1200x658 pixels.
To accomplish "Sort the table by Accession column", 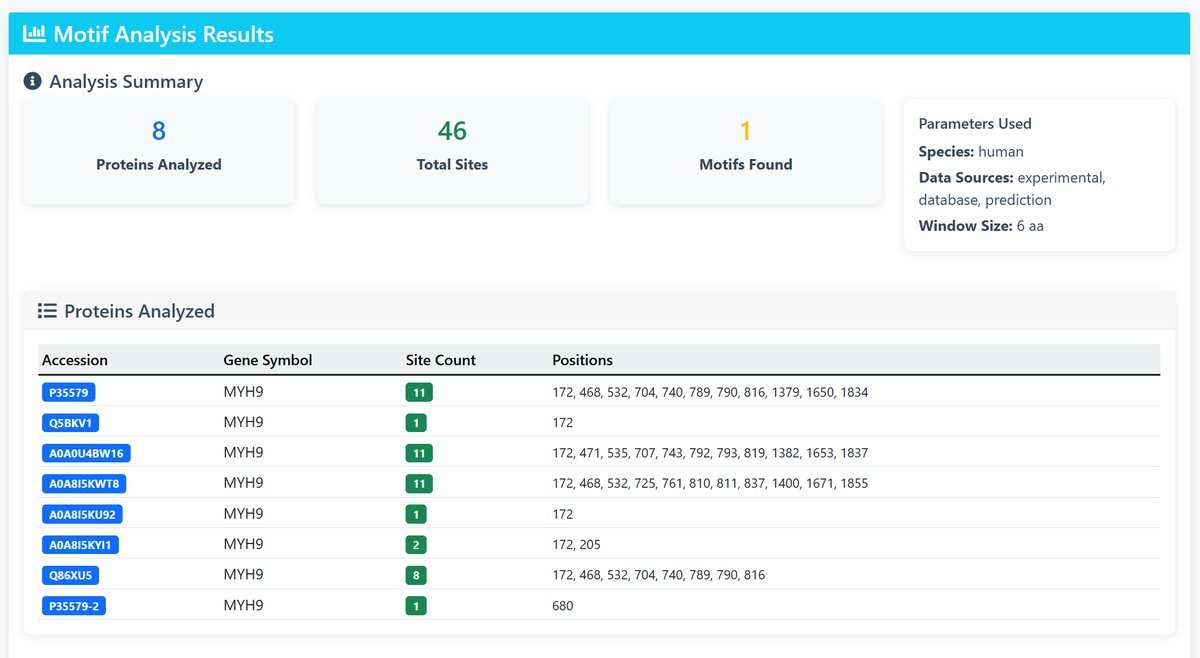I will click(75, 360).
